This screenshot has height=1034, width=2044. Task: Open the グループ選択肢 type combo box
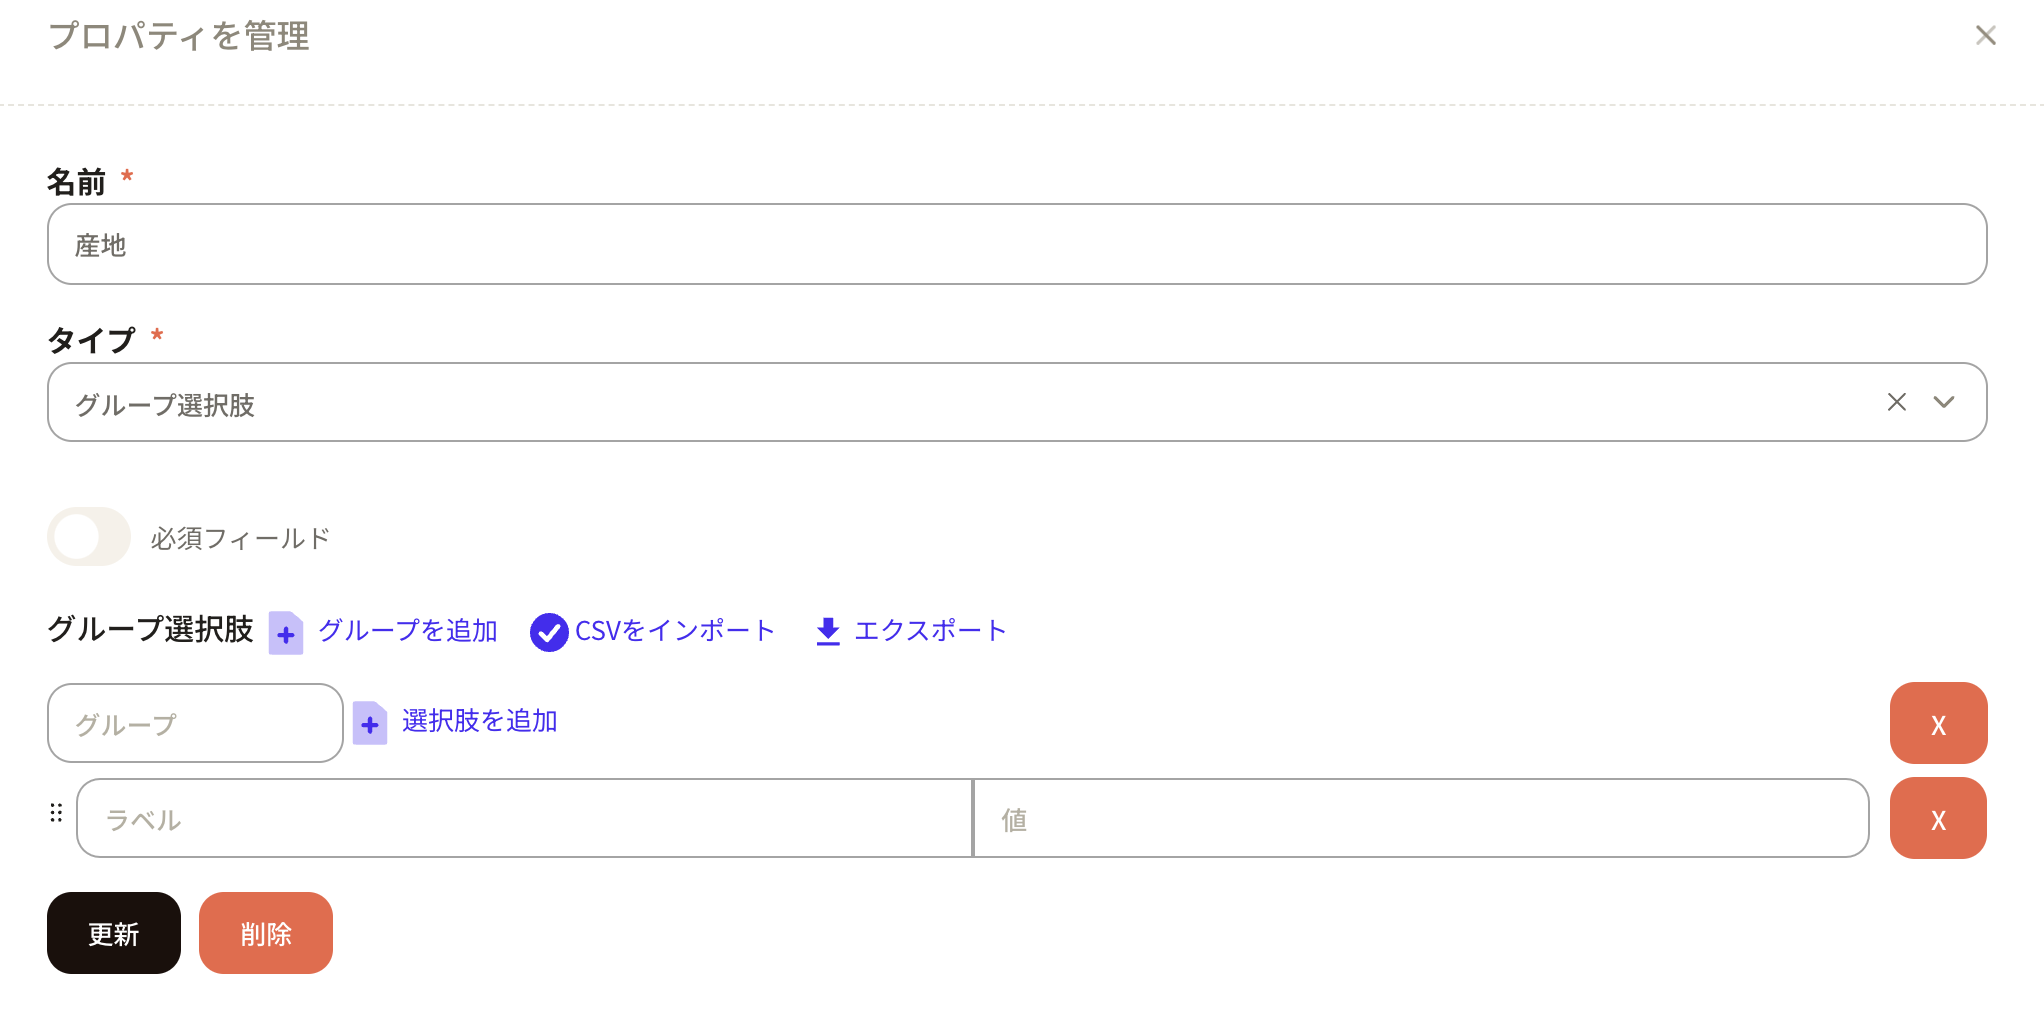[1017, 402]
